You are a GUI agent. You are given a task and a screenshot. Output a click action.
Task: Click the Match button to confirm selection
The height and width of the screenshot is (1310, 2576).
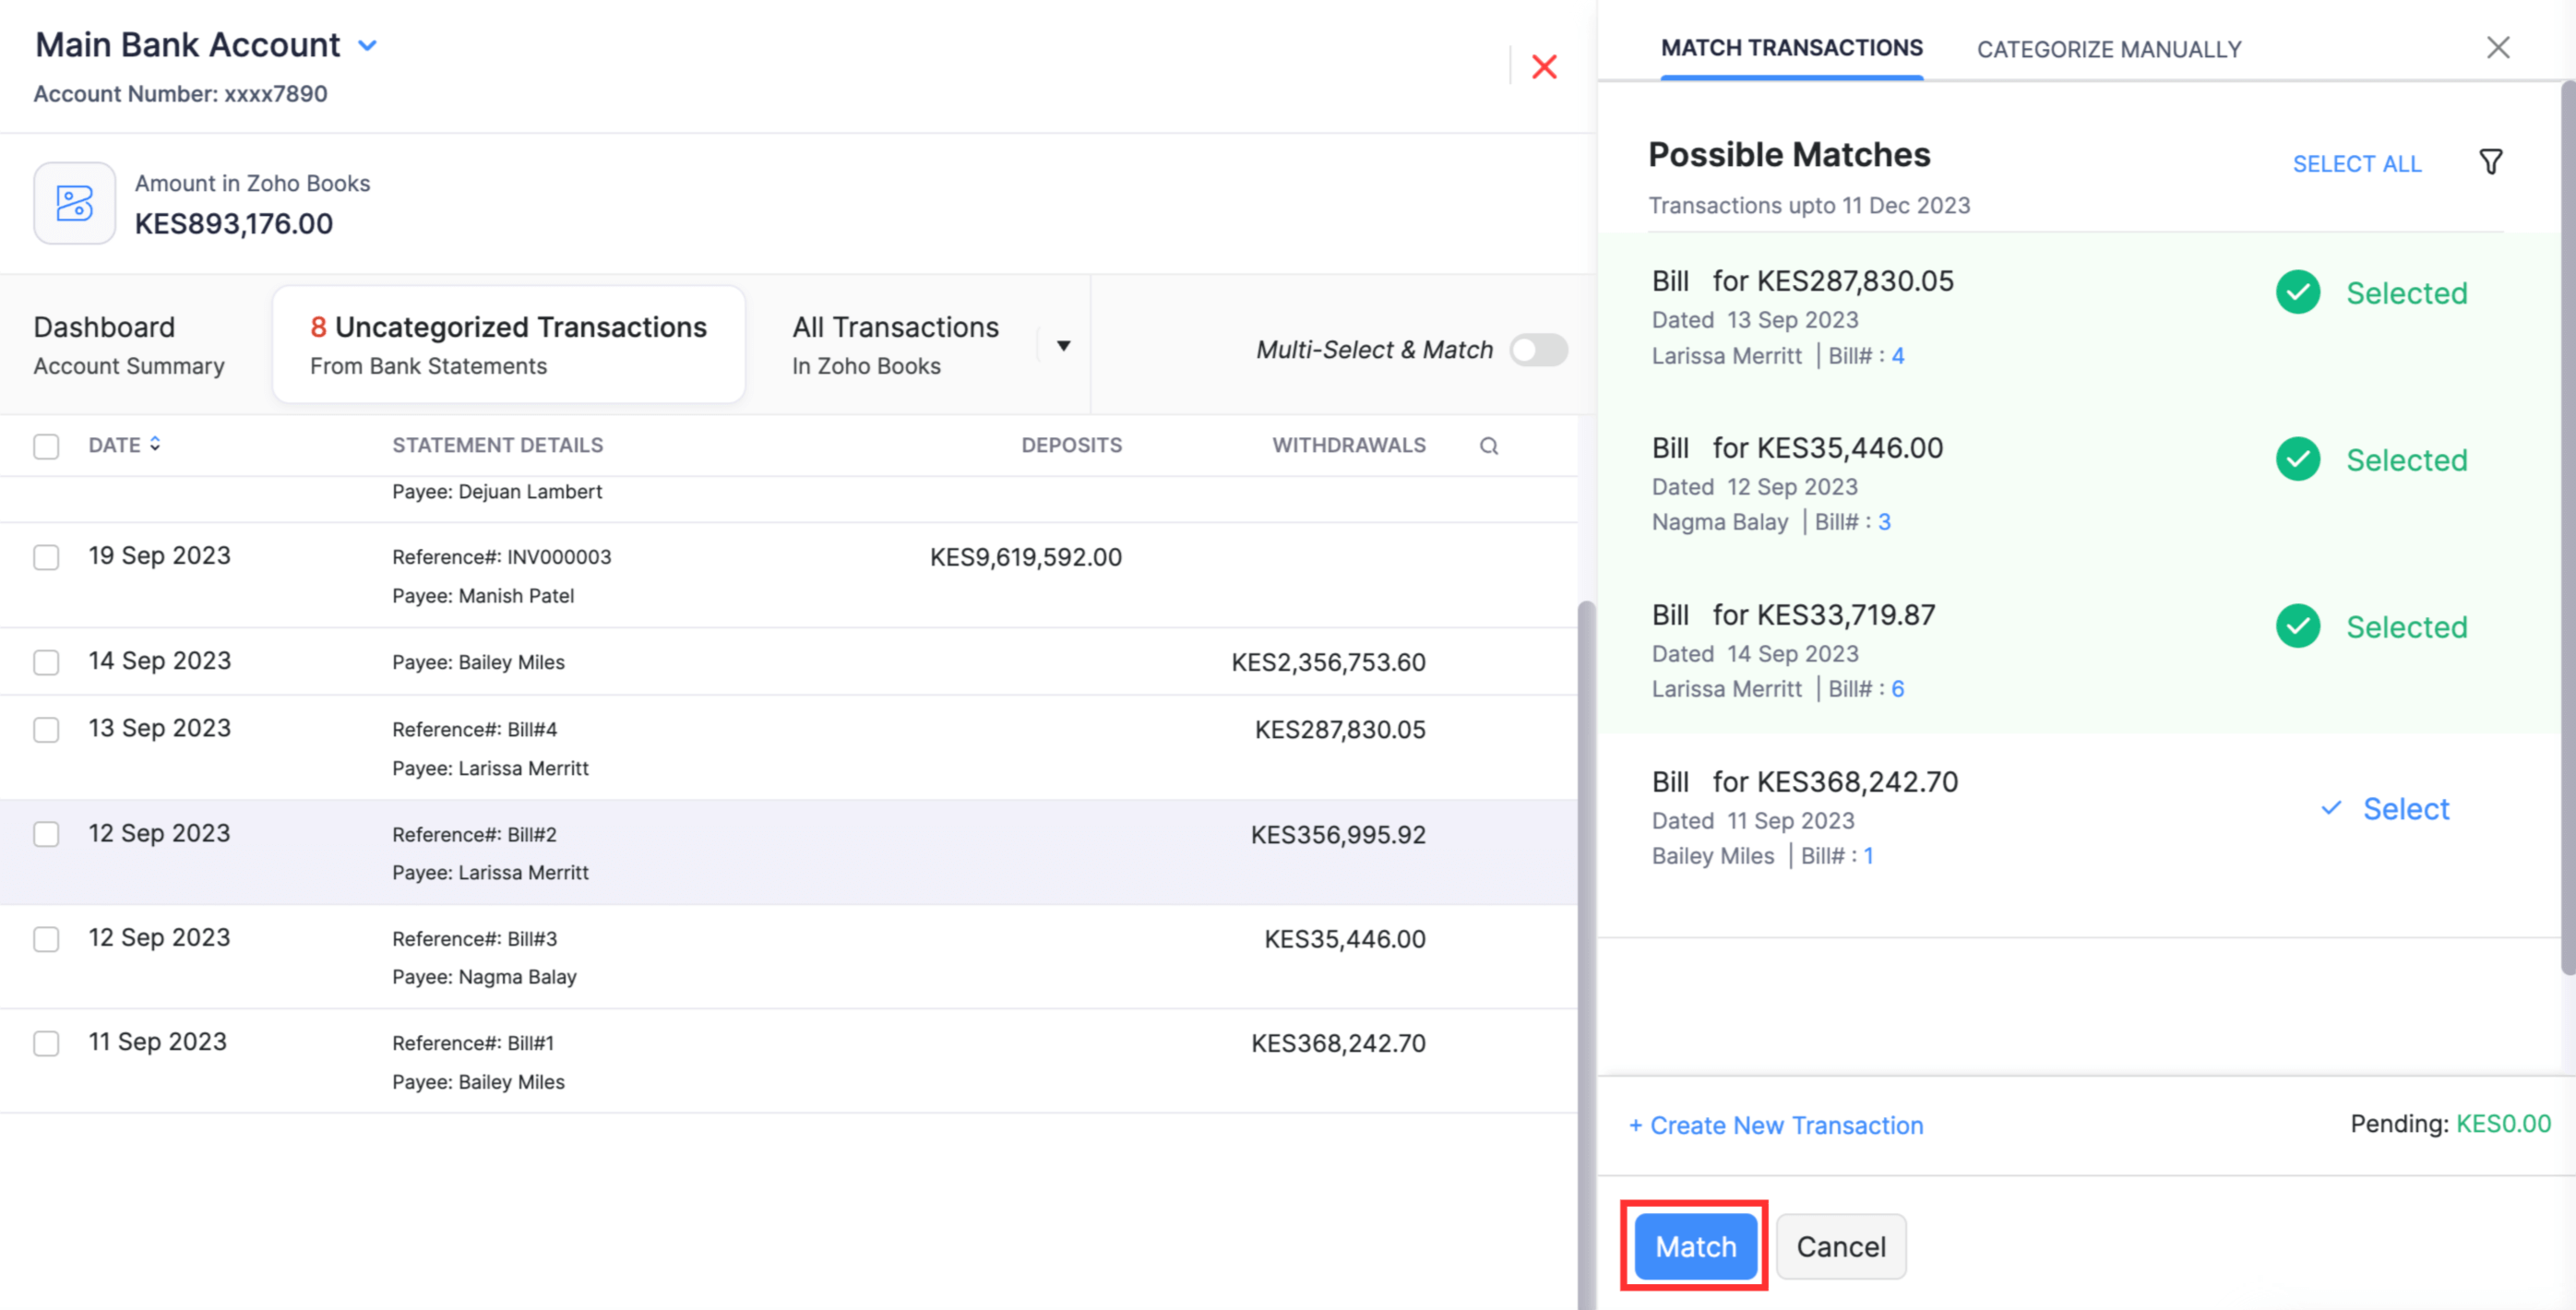click(1694, 1244)
